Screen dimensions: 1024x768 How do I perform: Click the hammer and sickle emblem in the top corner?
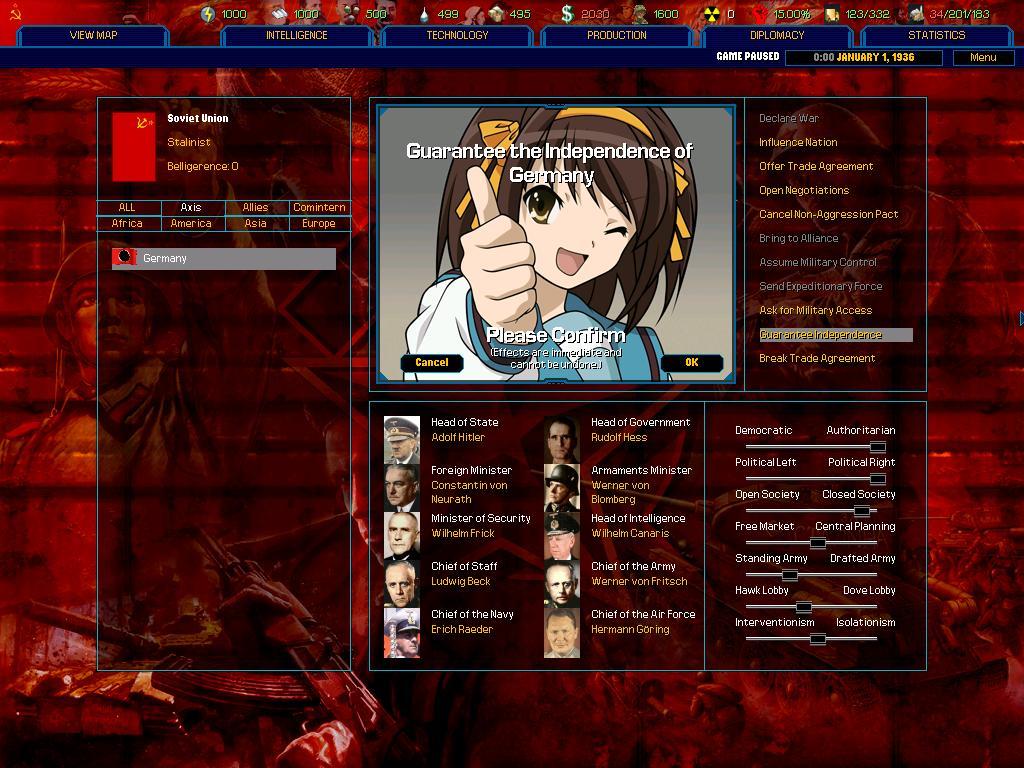coord(16,13)
